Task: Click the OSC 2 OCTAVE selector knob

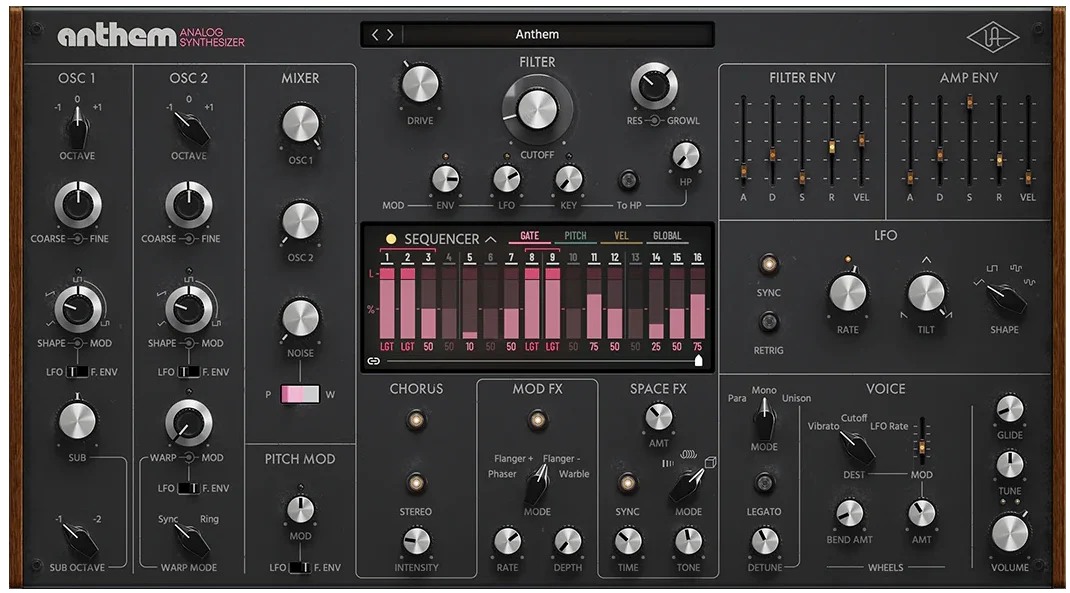Action: coord(189,128)
